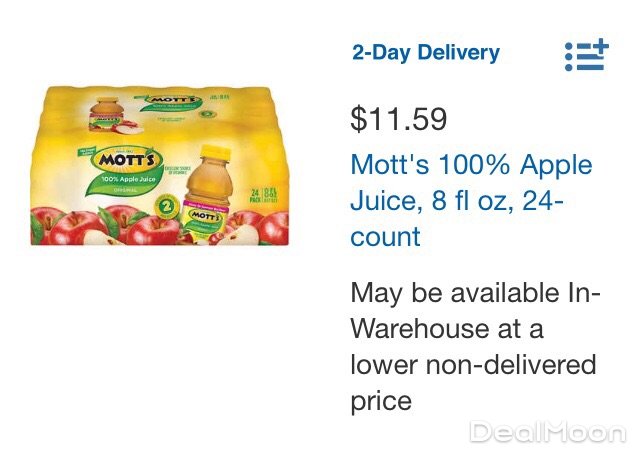Tap the add-to-list icon with plus sign
This screenshot has width=640, height=456.
click(586, 55)
